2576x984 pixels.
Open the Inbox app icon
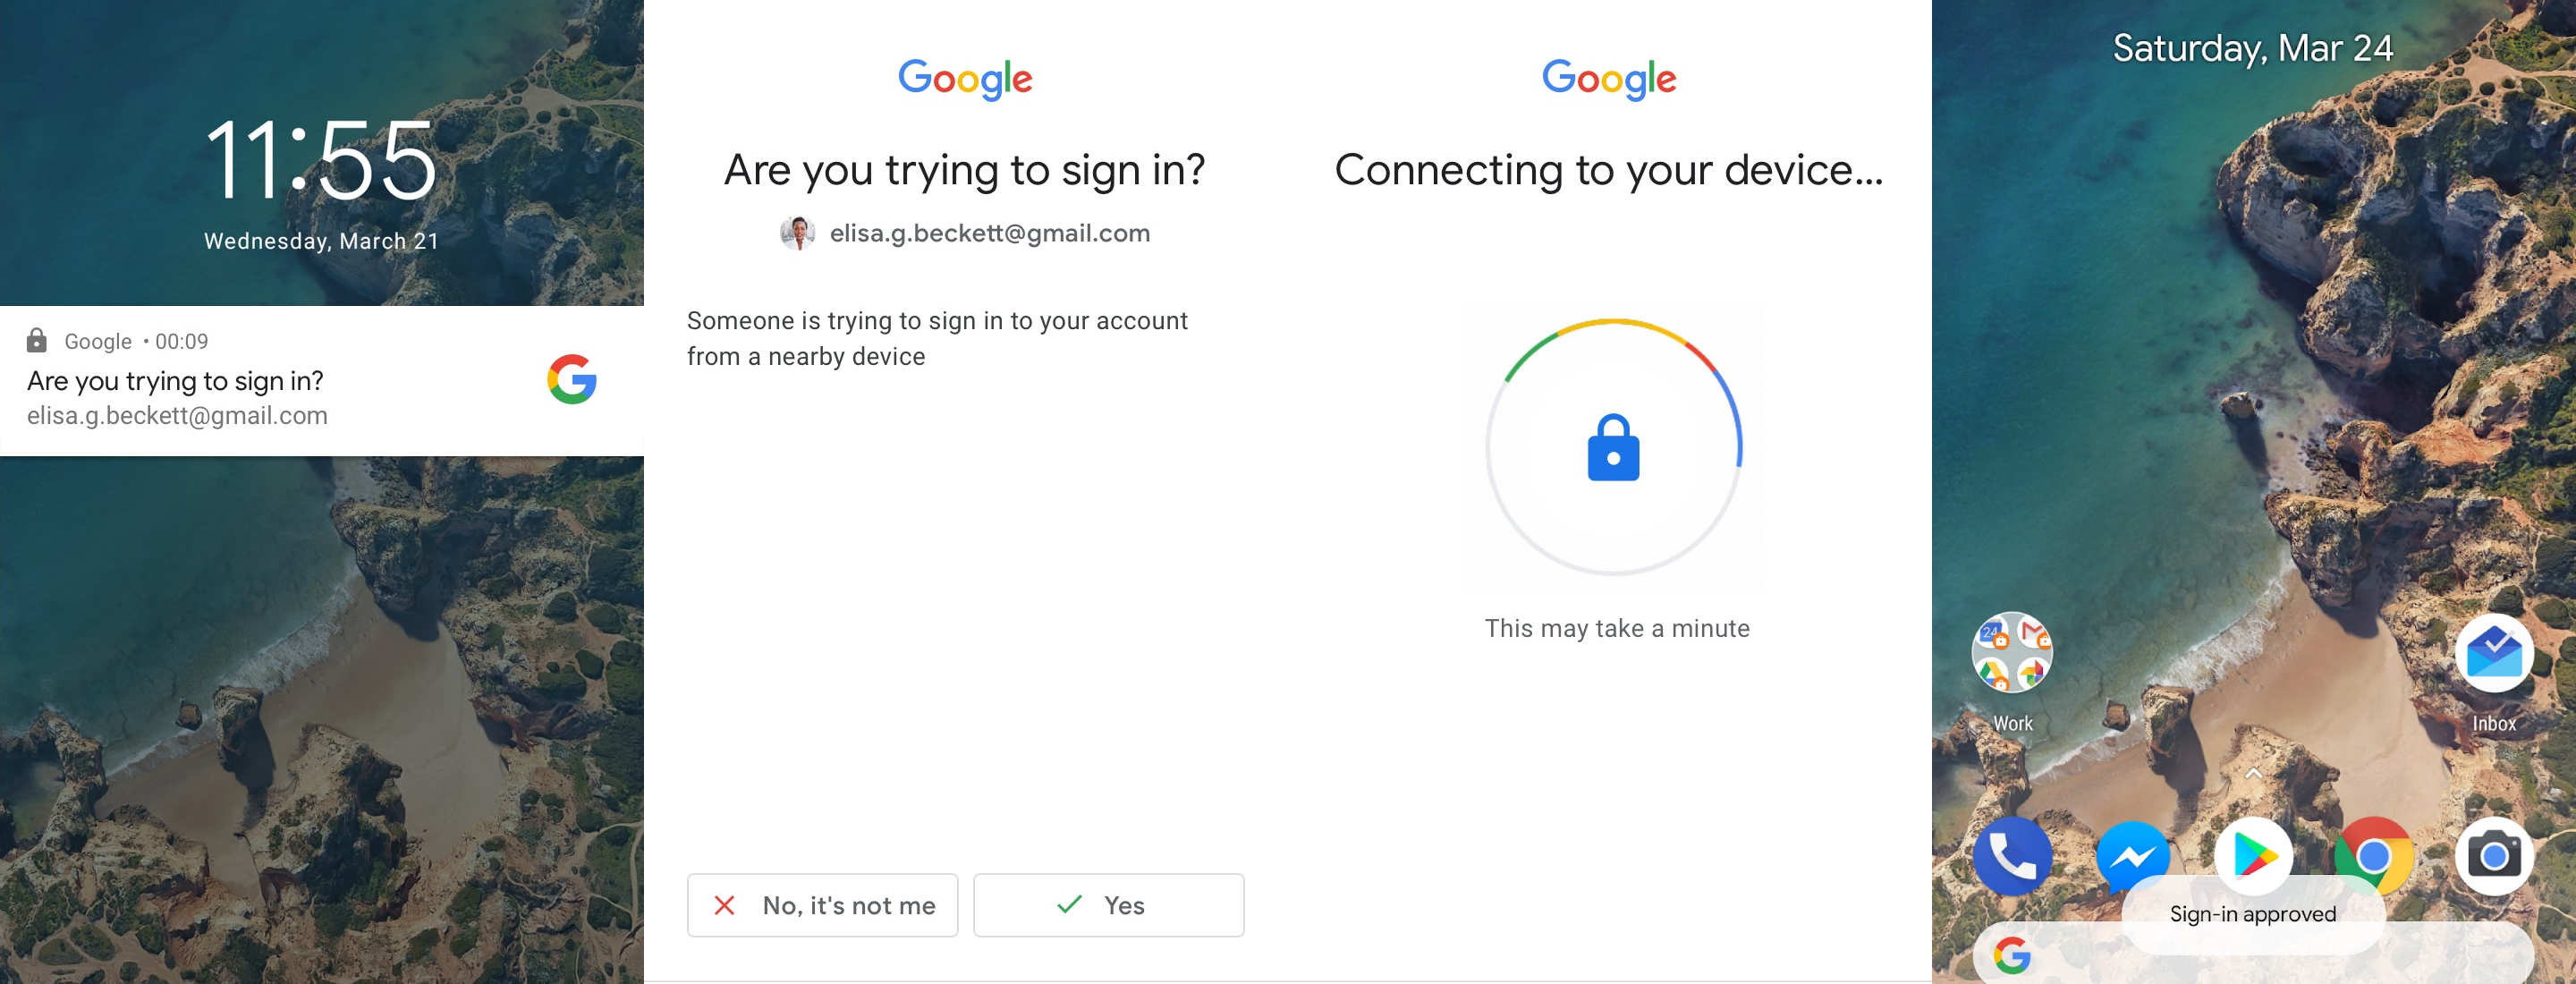[x=2494, y=654]
